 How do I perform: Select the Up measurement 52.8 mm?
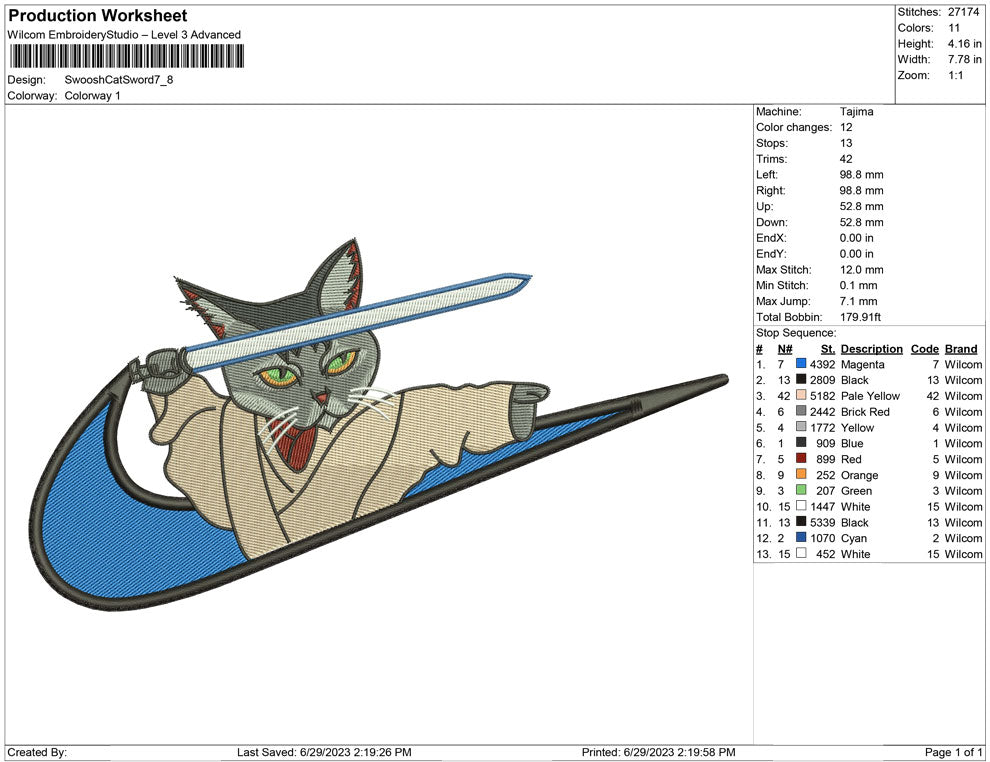click(861, 206)
